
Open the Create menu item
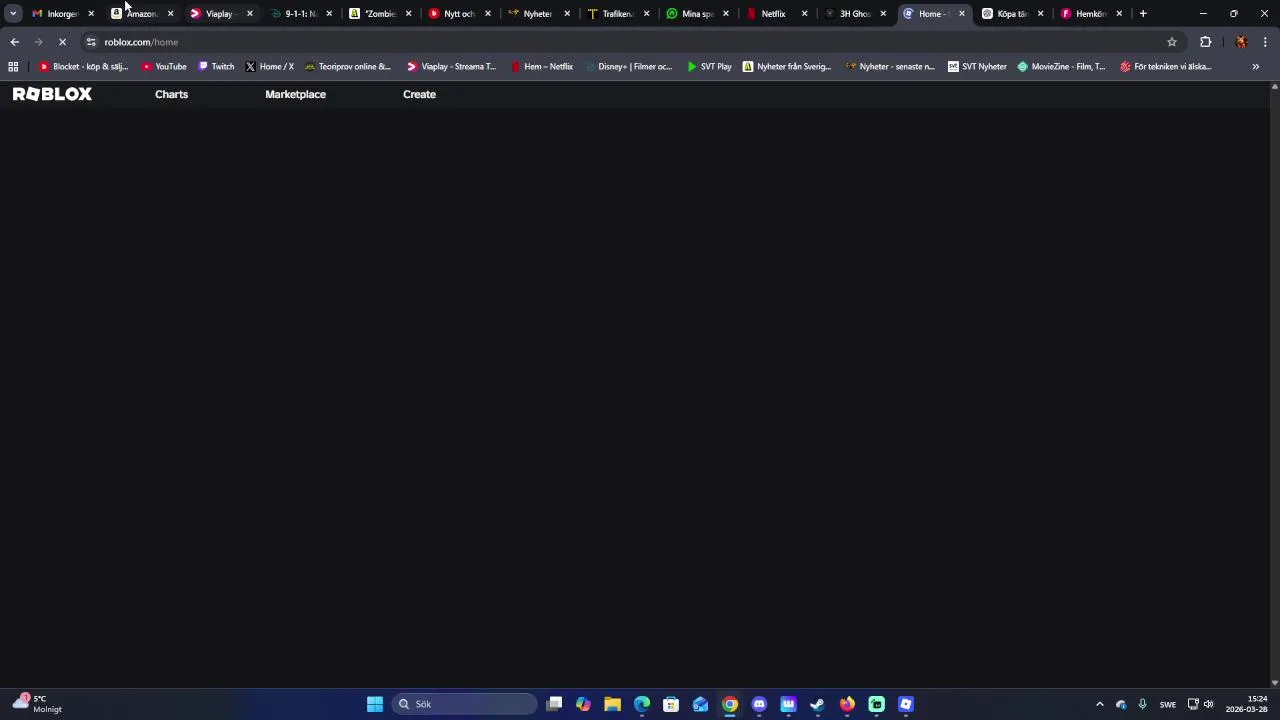point(419,94)
